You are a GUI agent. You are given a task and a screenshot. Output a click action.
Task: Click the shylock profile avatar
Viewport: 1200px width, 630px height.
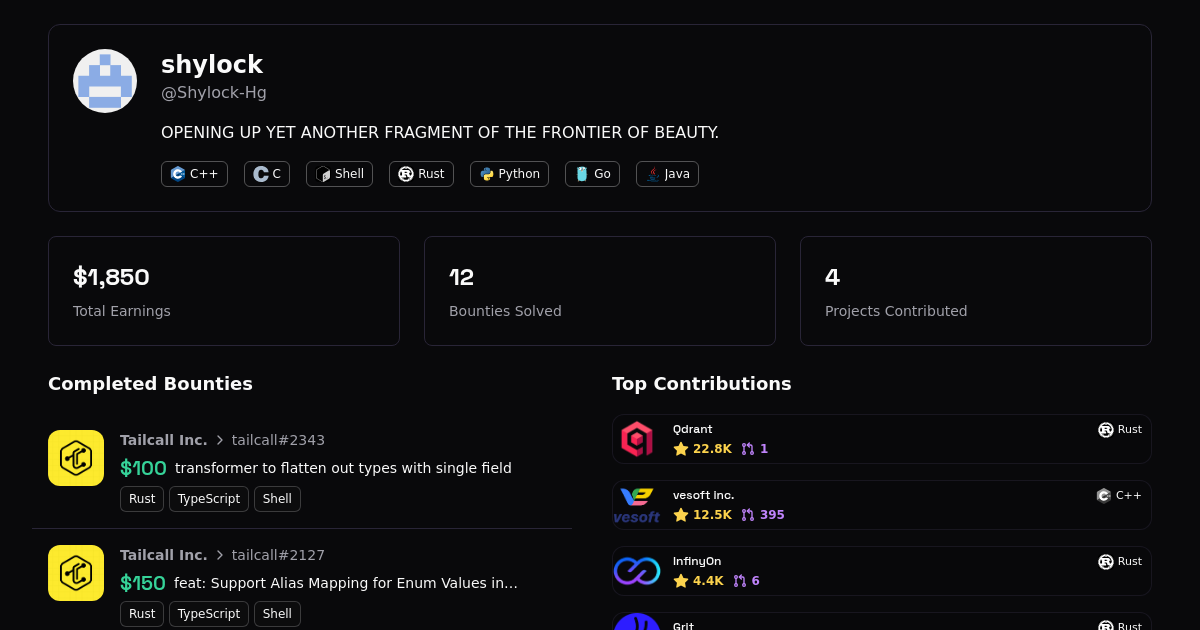(x=105, y=81)
